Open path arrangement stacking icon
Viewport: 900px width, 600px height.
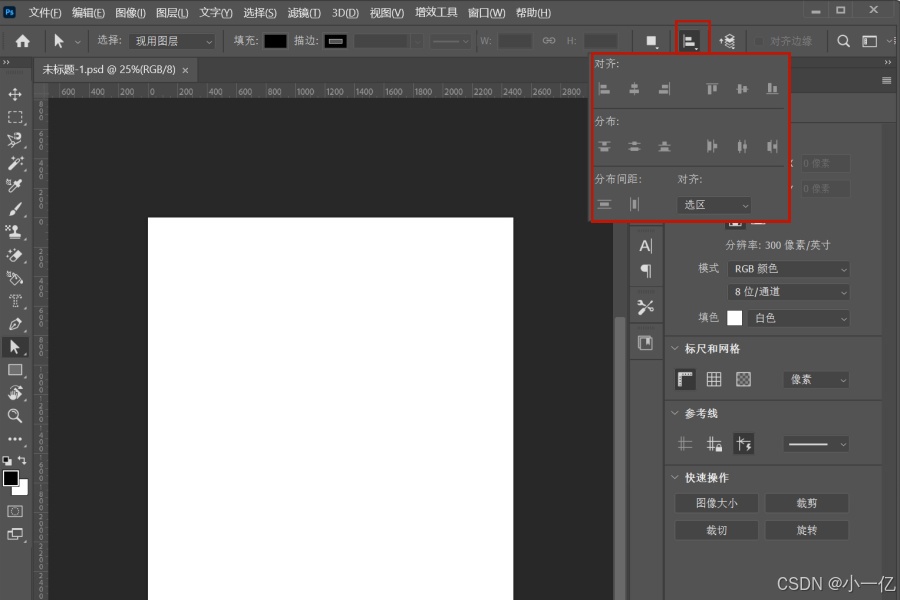727,41
